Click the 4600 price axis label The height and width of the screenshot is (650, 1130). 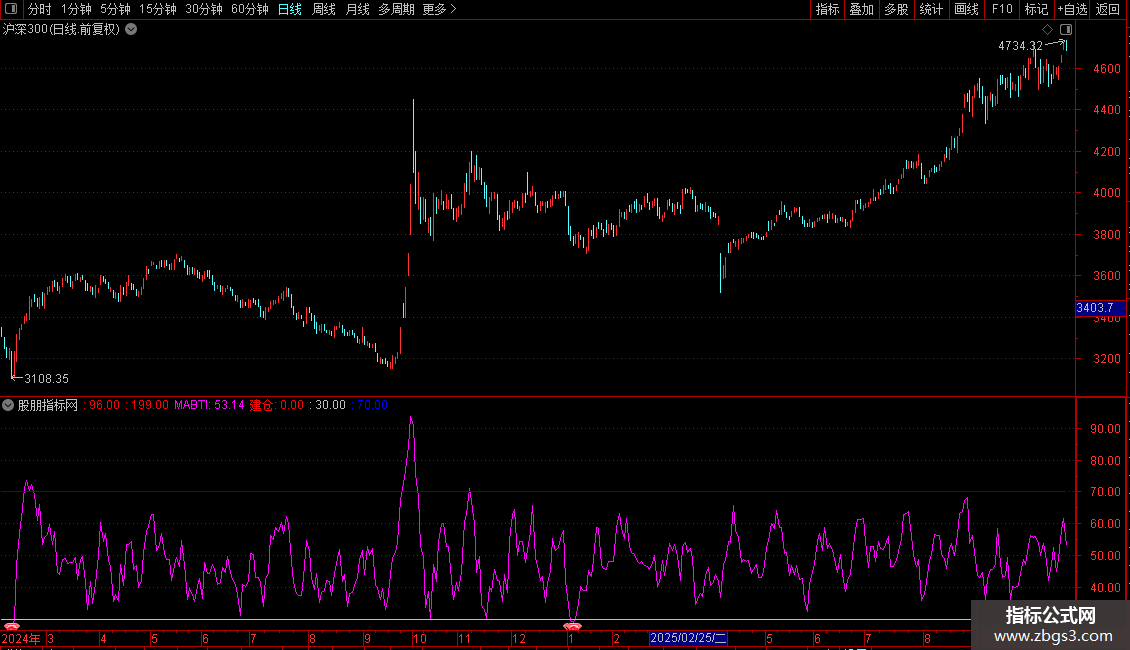point(1107,69)
